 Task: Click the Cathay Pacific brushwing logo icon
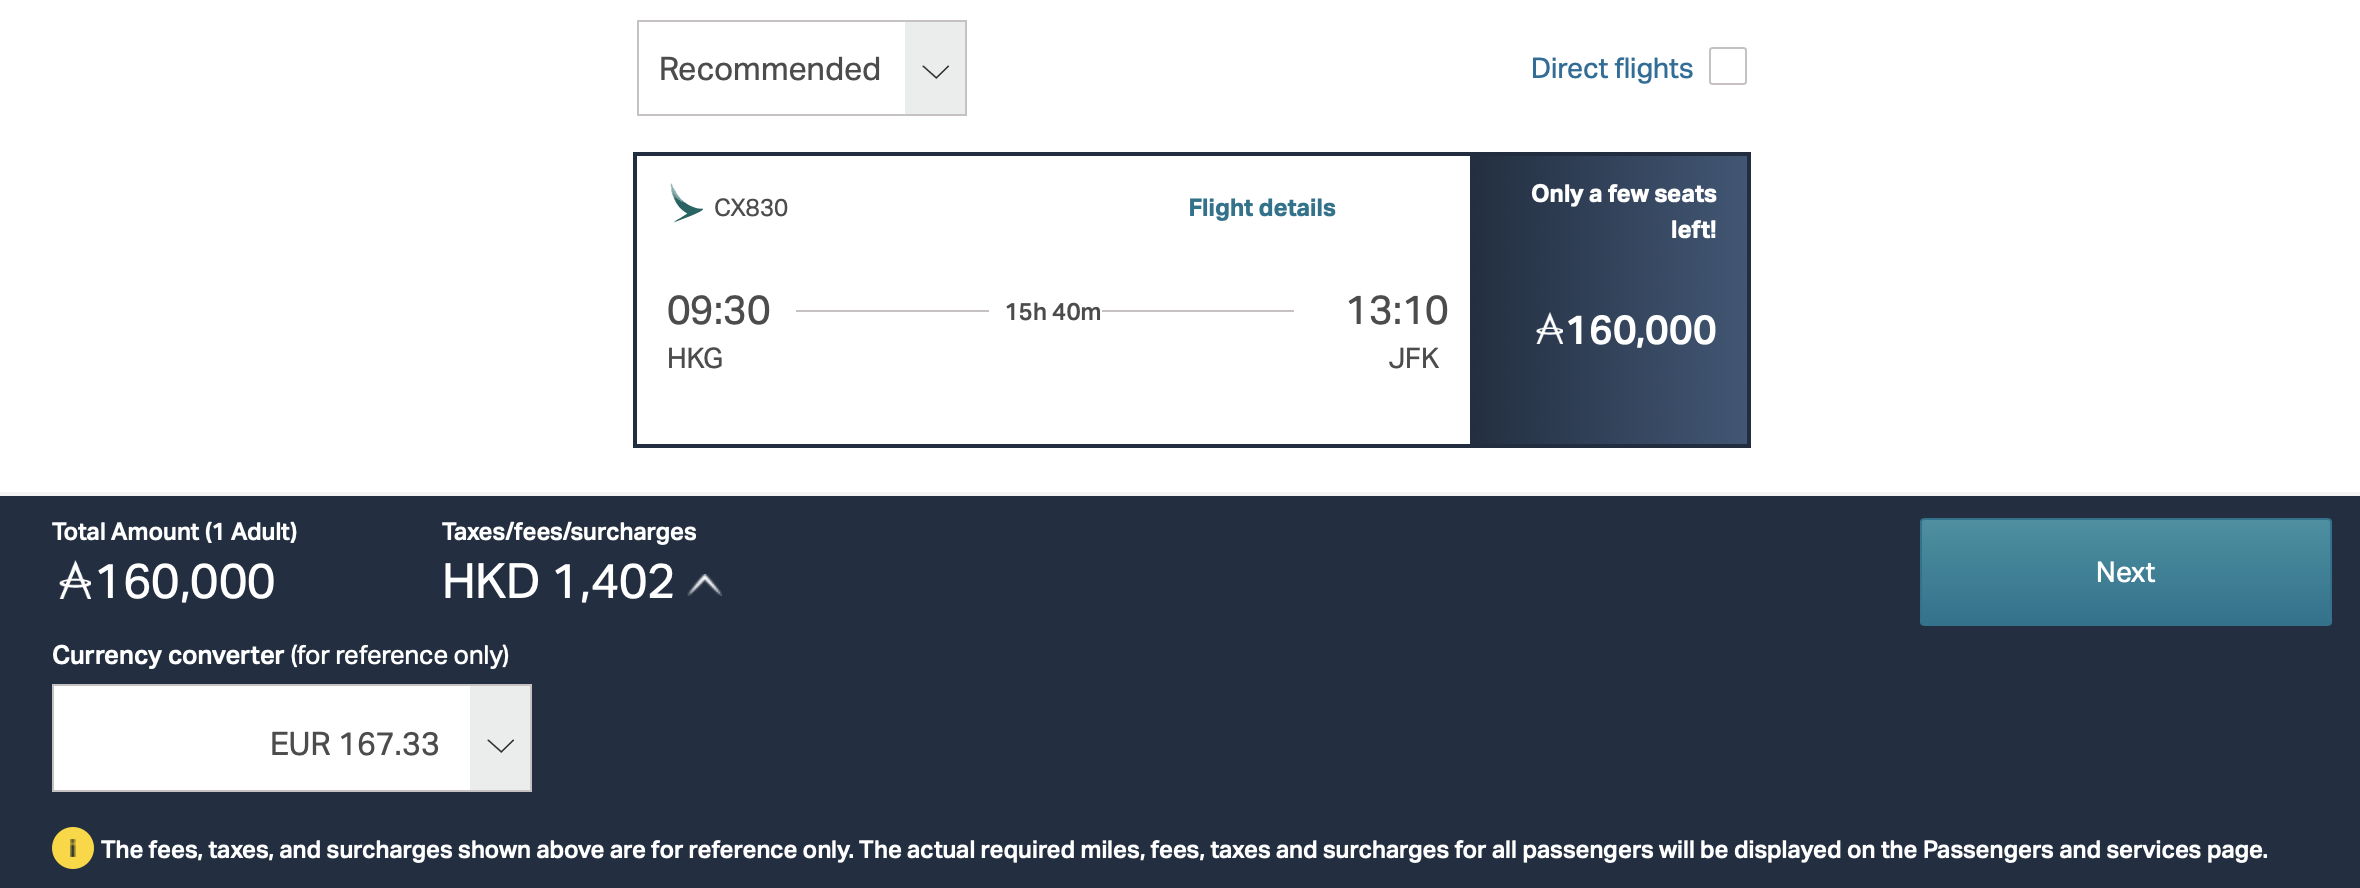tap(686, 204)
